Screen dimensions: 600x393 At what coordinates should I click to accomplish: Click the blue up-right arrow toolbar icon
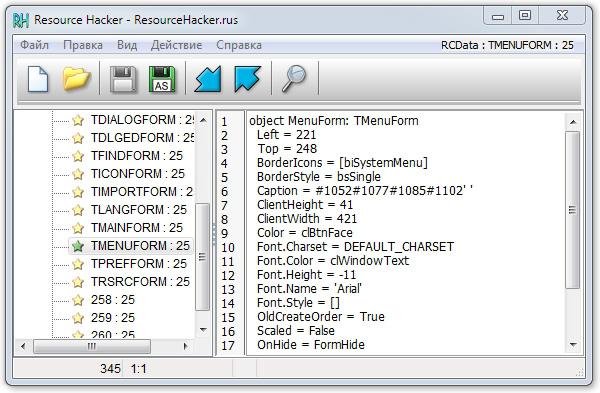[248, 79]
